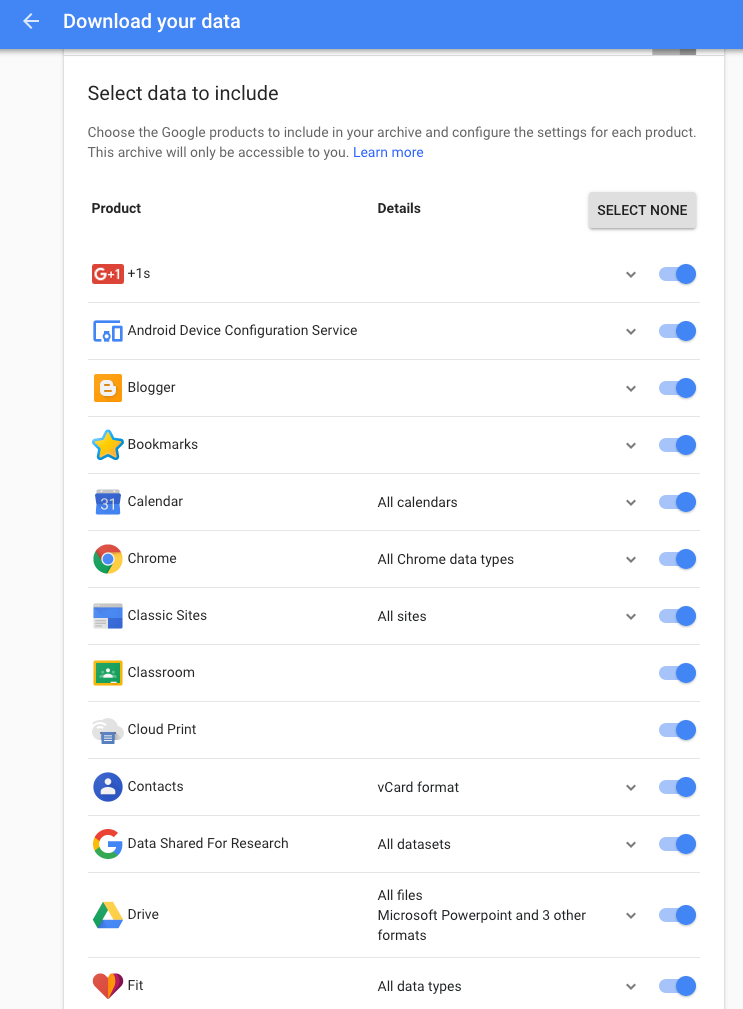Open the Learn more link
The image size is (743, 1009).
point(388,153)
